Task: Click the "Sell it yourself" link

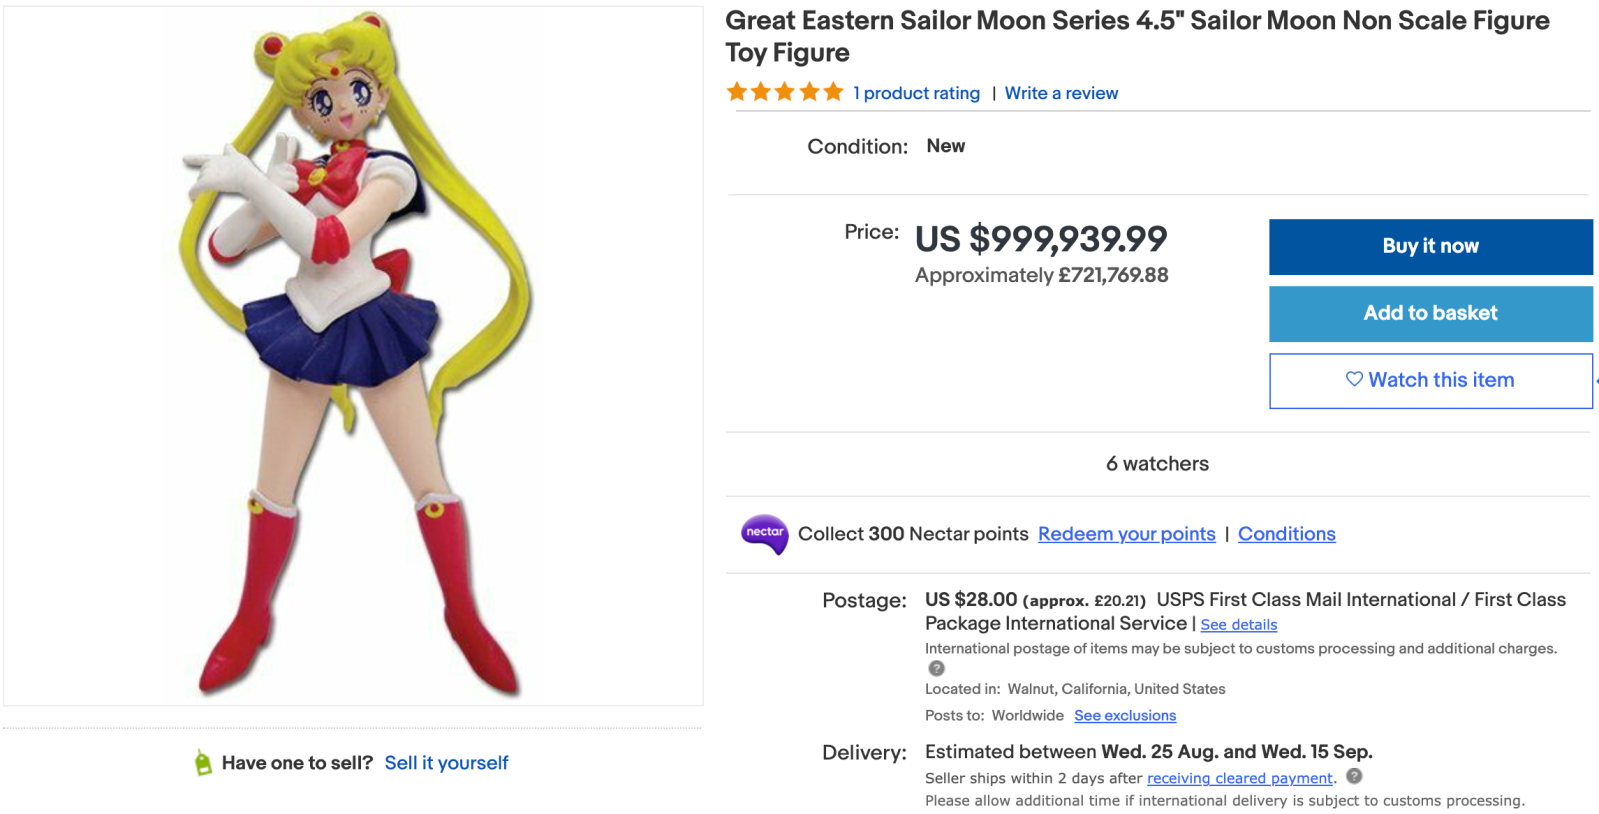Action: tap(446, 763)
